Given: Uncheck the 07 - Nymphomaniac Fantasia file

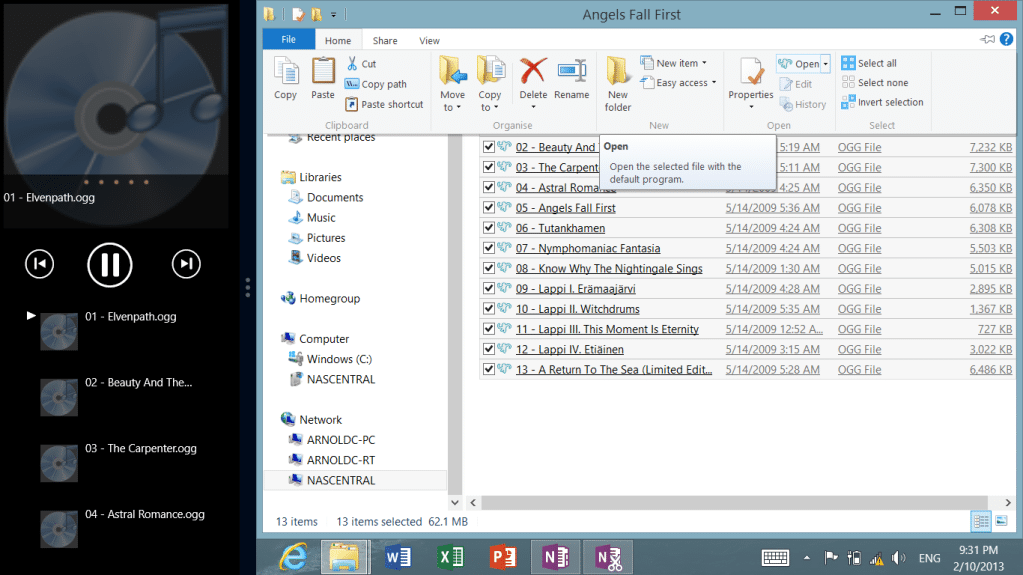Looking at the screenshot, I should [x=488, y=248].
